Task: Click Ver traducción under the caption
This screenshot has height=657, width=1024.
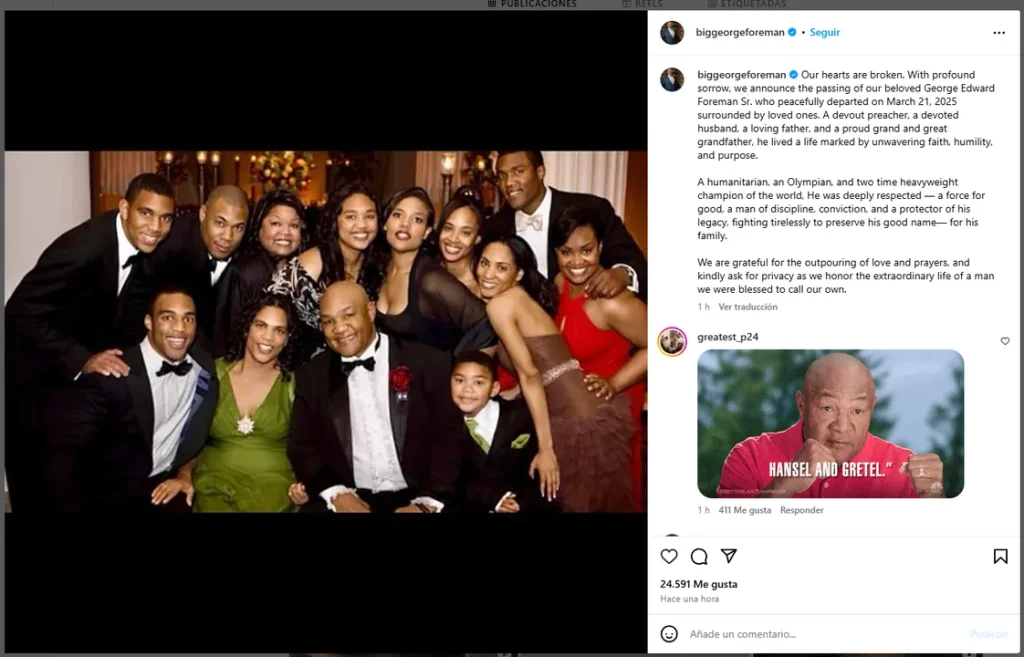Action: (x=748, y=307)
